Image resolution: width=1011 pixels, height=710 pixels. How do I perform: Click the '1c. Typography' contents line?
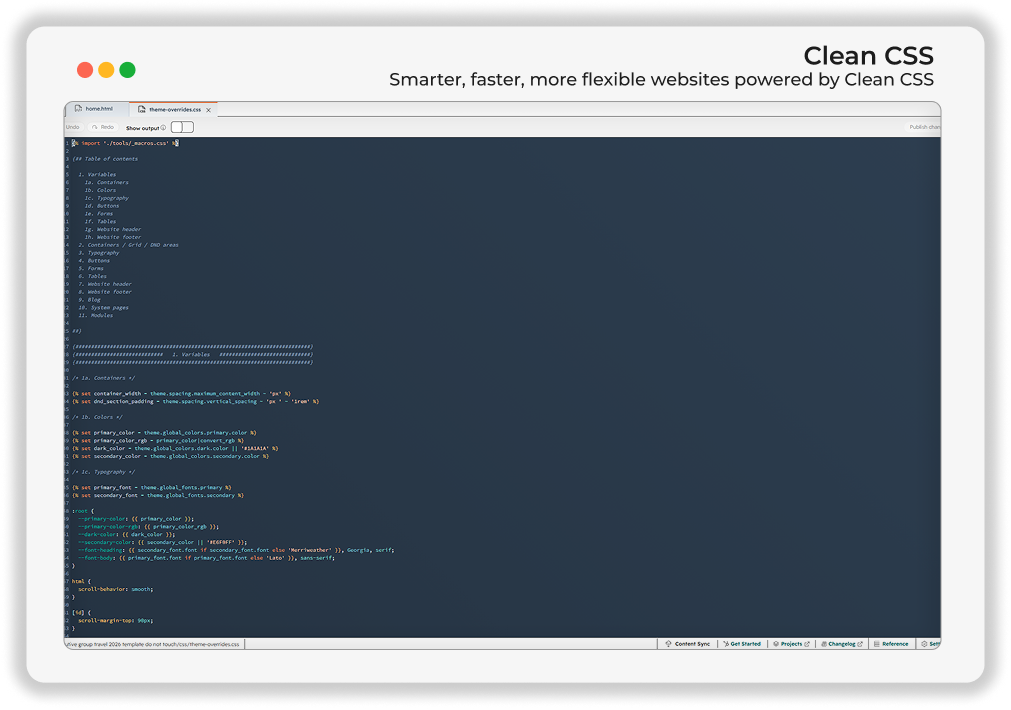pyautogui.click(x=106, y=198)
